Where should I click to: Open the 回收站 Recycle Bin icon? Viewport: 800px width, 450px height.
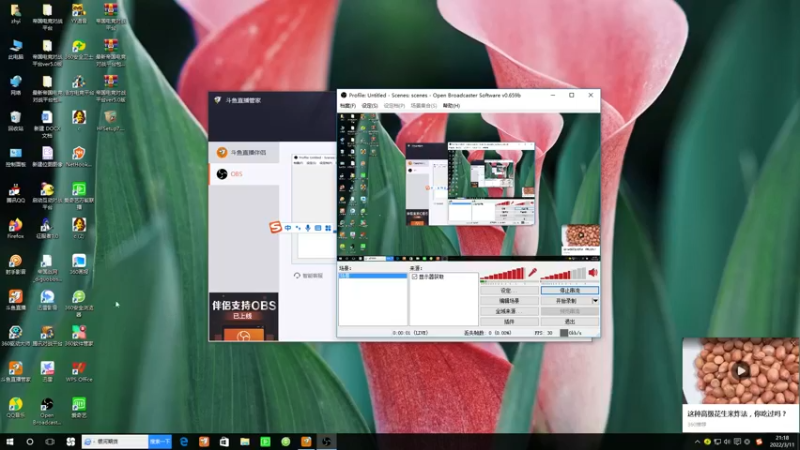pyautogui.click(x=15, y=121)
